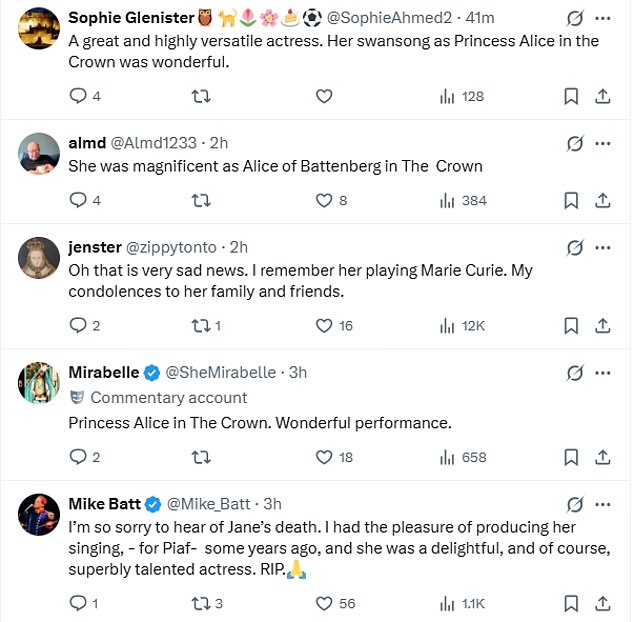This screenshot has width=634, height=622.
Task: Retweet Mirabelle's Princess Alice tweet
Action: 201,457
